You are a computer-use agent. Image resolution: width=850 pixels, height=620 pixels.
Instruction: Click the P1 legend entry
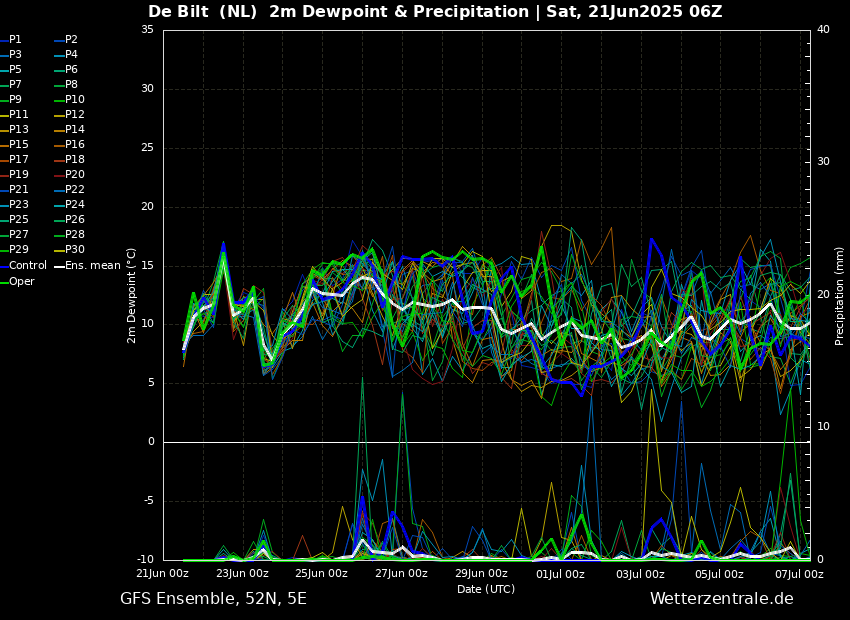point(15,40)
